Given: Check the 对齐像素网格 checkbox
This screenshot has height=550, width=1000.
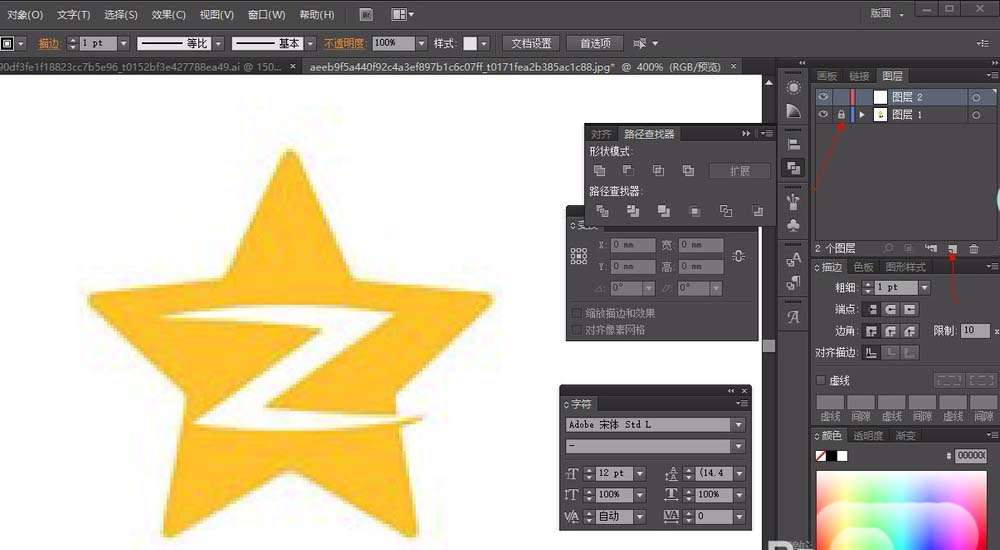Looking at the screenshot, I should pyautogui.click(x=577, y=329).
